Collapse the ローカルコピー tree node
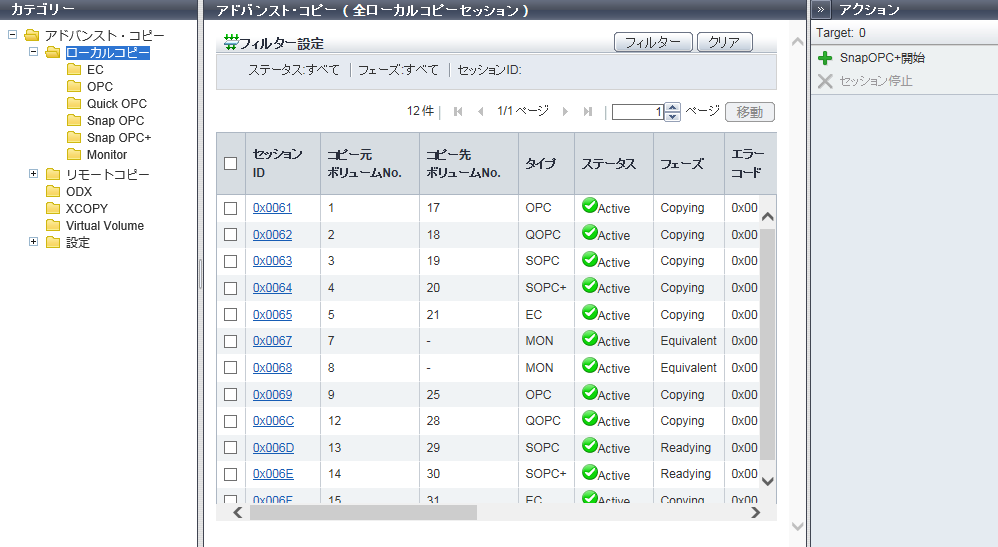 (34, 52)
